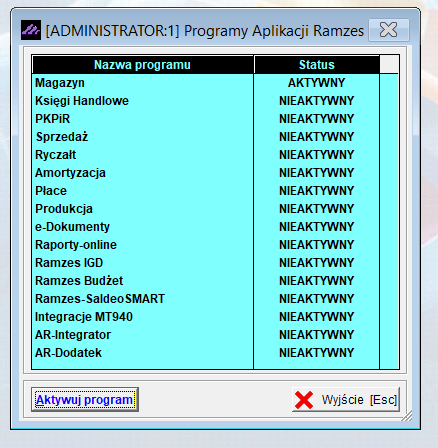
Task: Close the Programy Aplikacji Ramzes window
Action: [389, 30]
